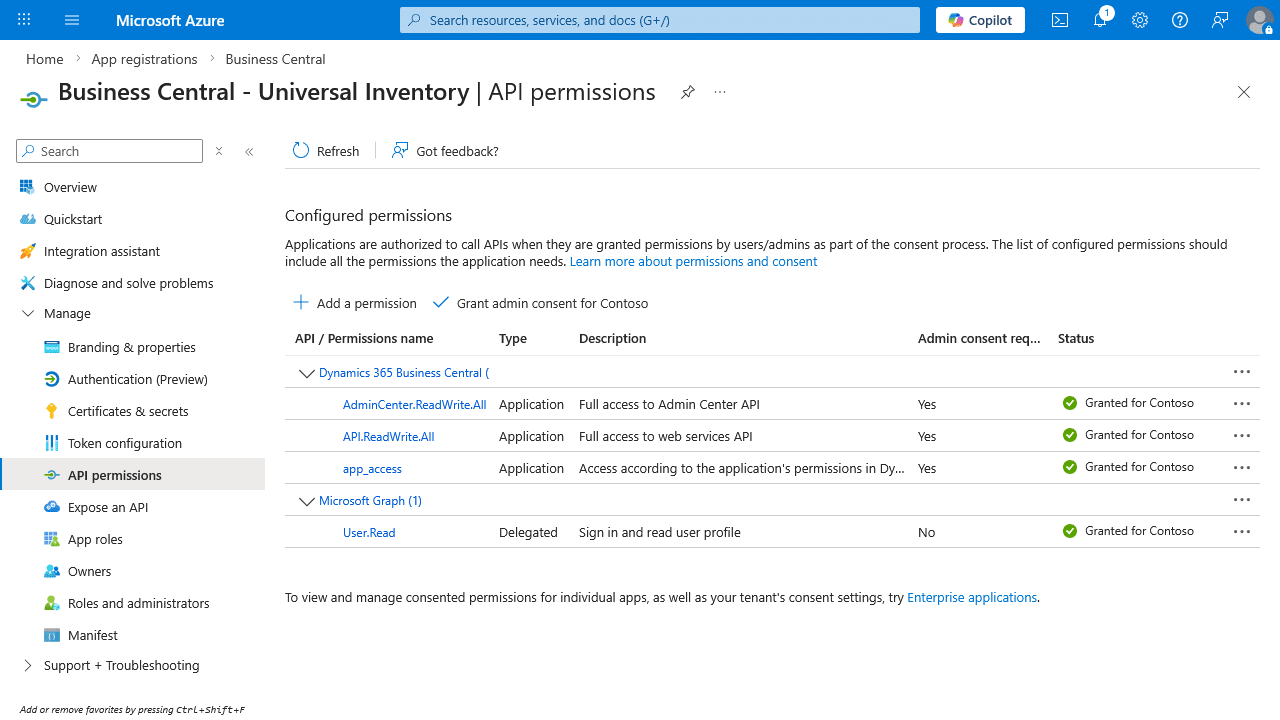1280x720 pixels.
Task: Open the Copilot button
Action: [x=980, y=20]
